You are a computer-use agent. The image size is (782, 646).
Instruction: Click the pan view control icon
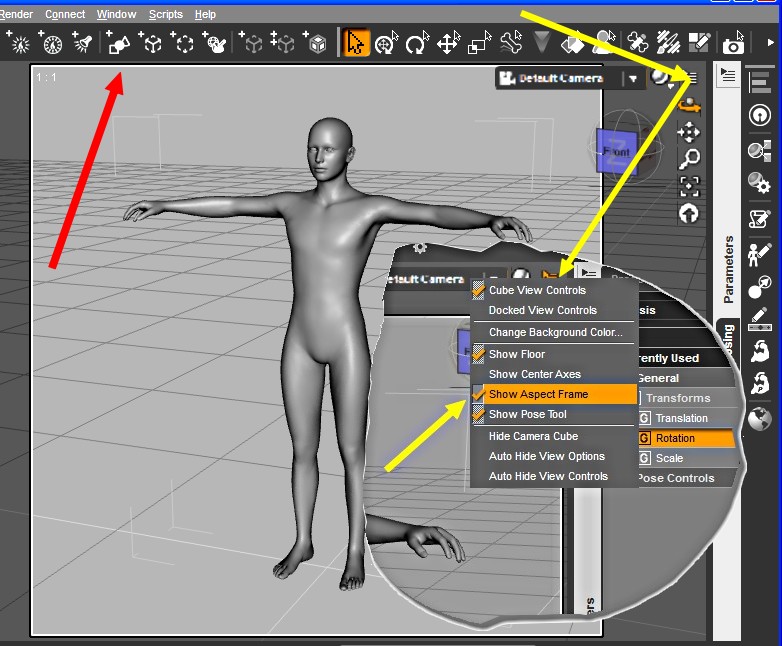689,132
